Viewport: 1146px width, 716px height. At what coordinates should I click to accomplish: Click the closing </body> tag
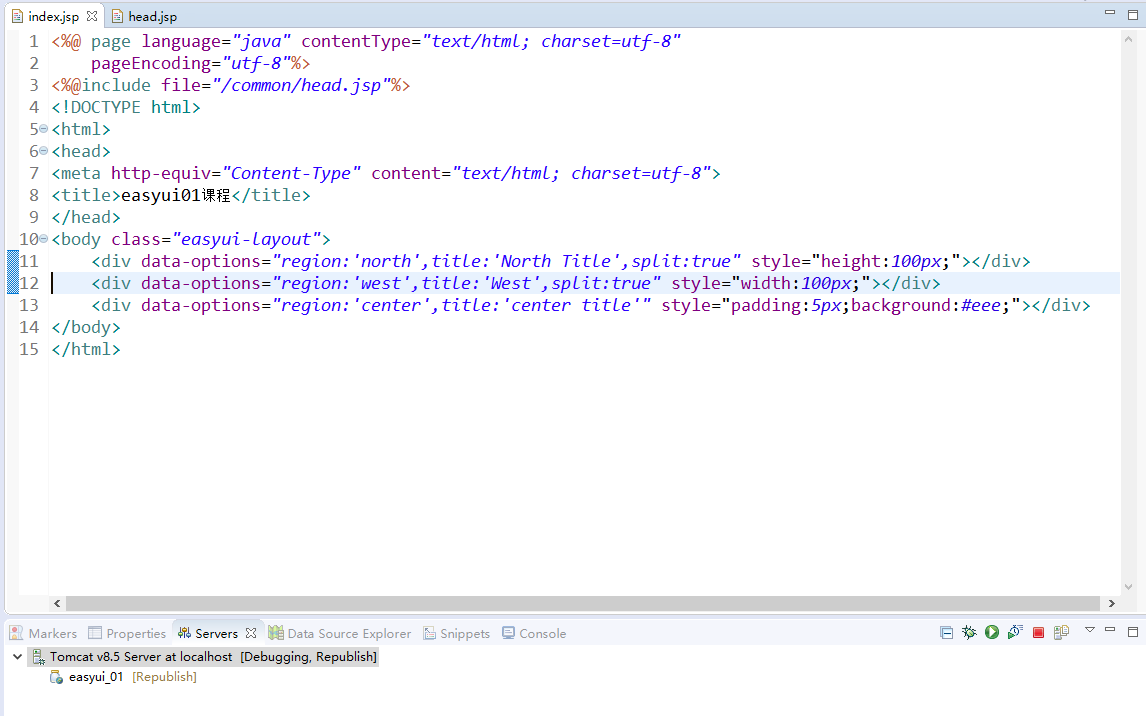[x=86, y=327]
